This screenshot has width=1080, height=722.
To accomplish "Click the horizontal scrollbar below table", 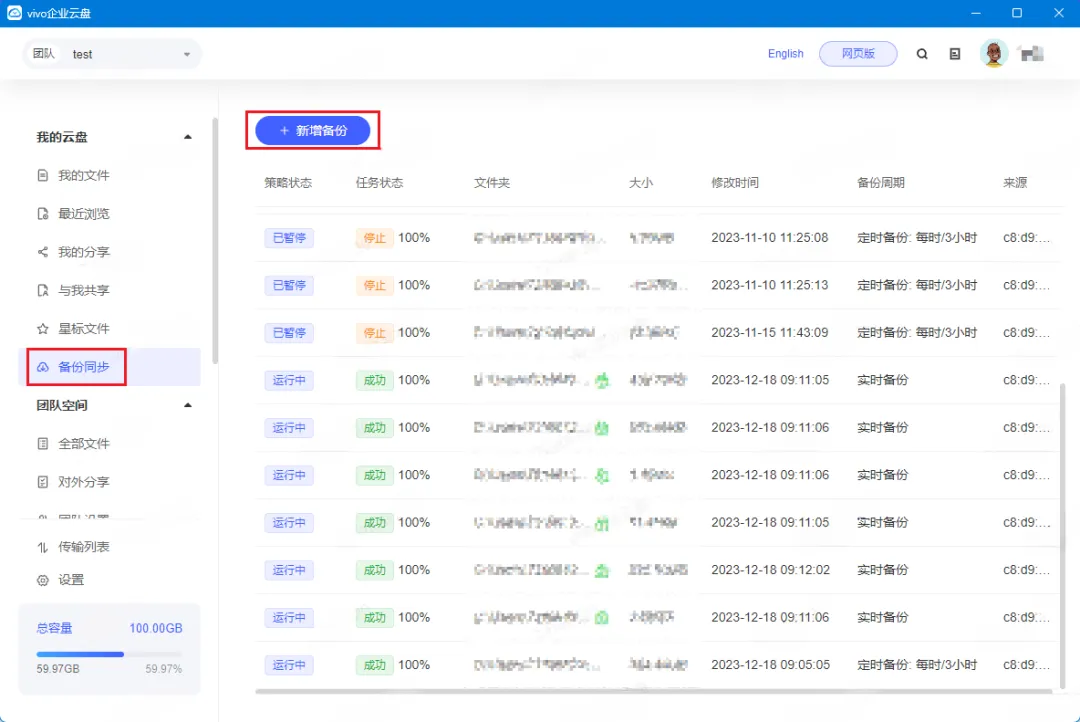I will tap(653, 691).
